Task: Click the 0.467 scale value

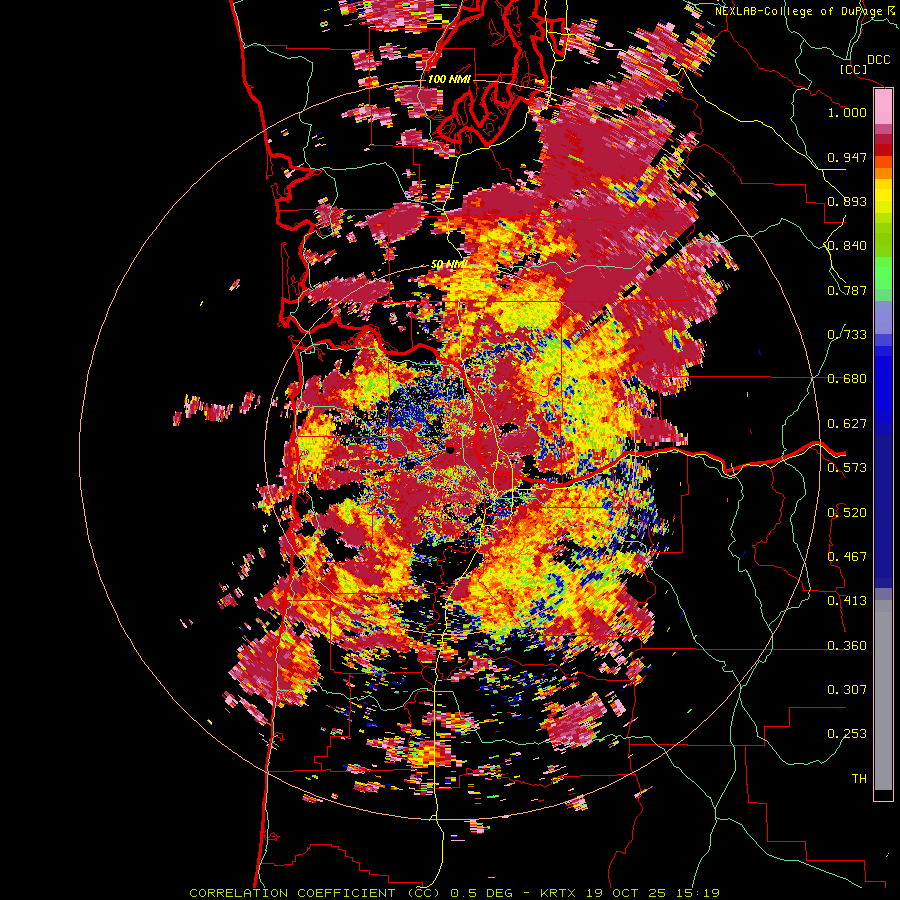Action: 847,557
